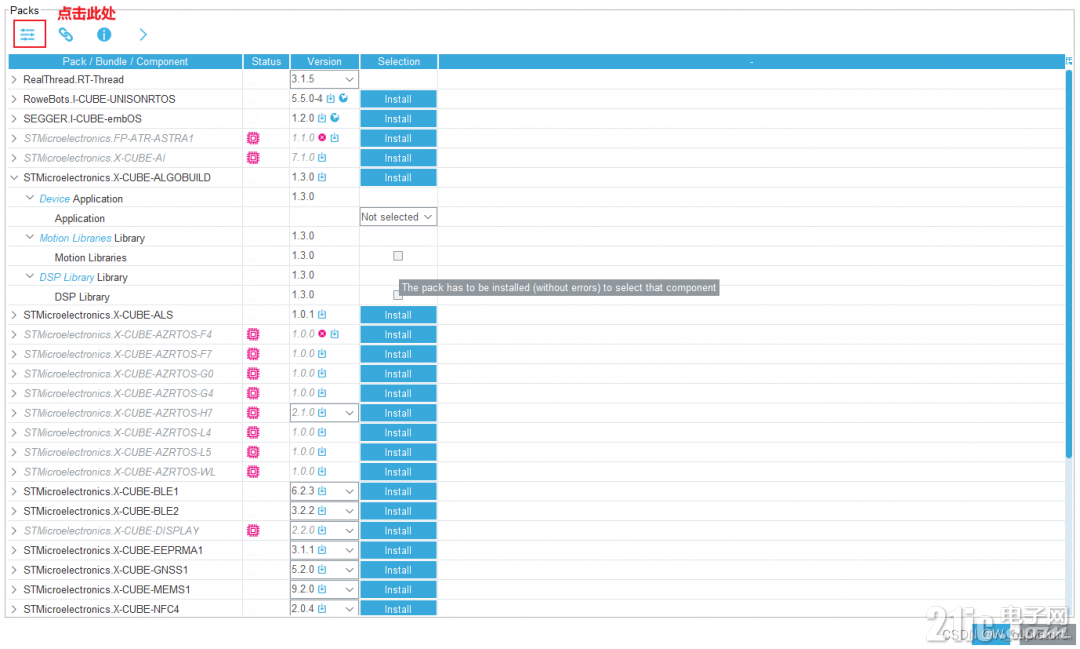The image size is (1080, 649).
Task: Click globe icon in RoweBots I-CUBE-UNISONRTOS row
Action: [343, 99]
